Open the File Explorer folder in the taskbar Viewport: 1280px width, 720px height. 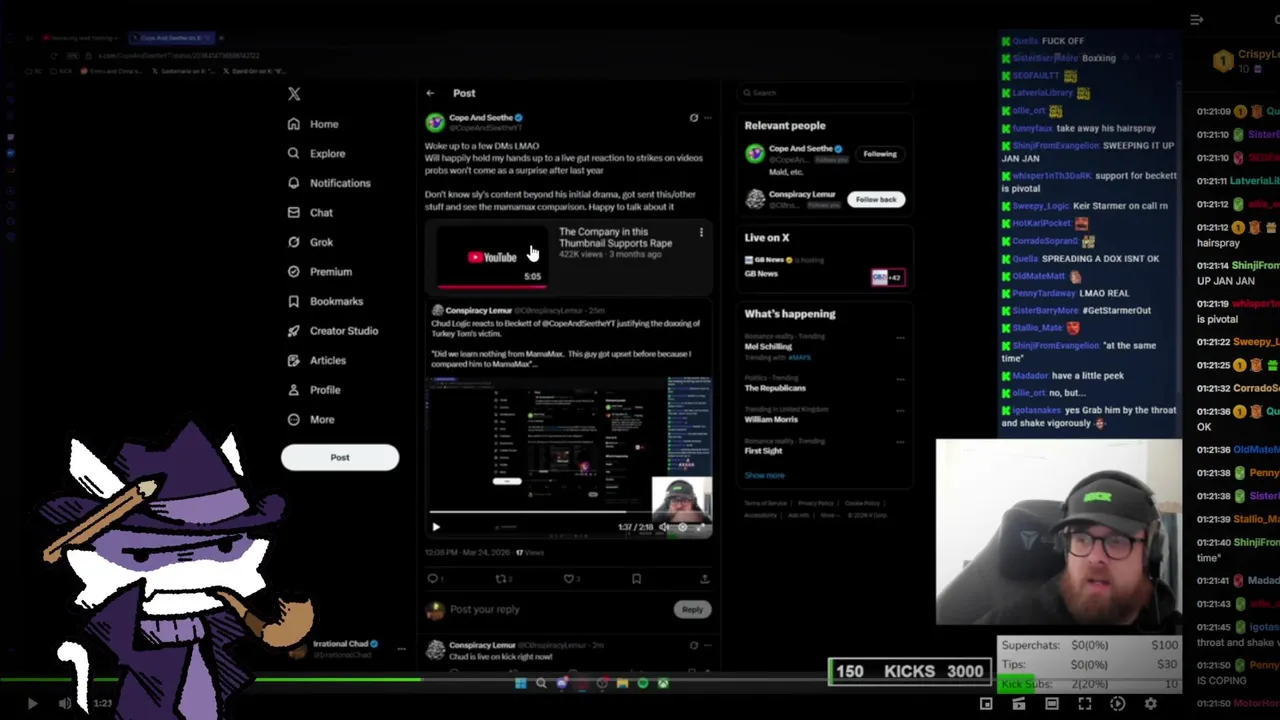[x=622, y=684]
